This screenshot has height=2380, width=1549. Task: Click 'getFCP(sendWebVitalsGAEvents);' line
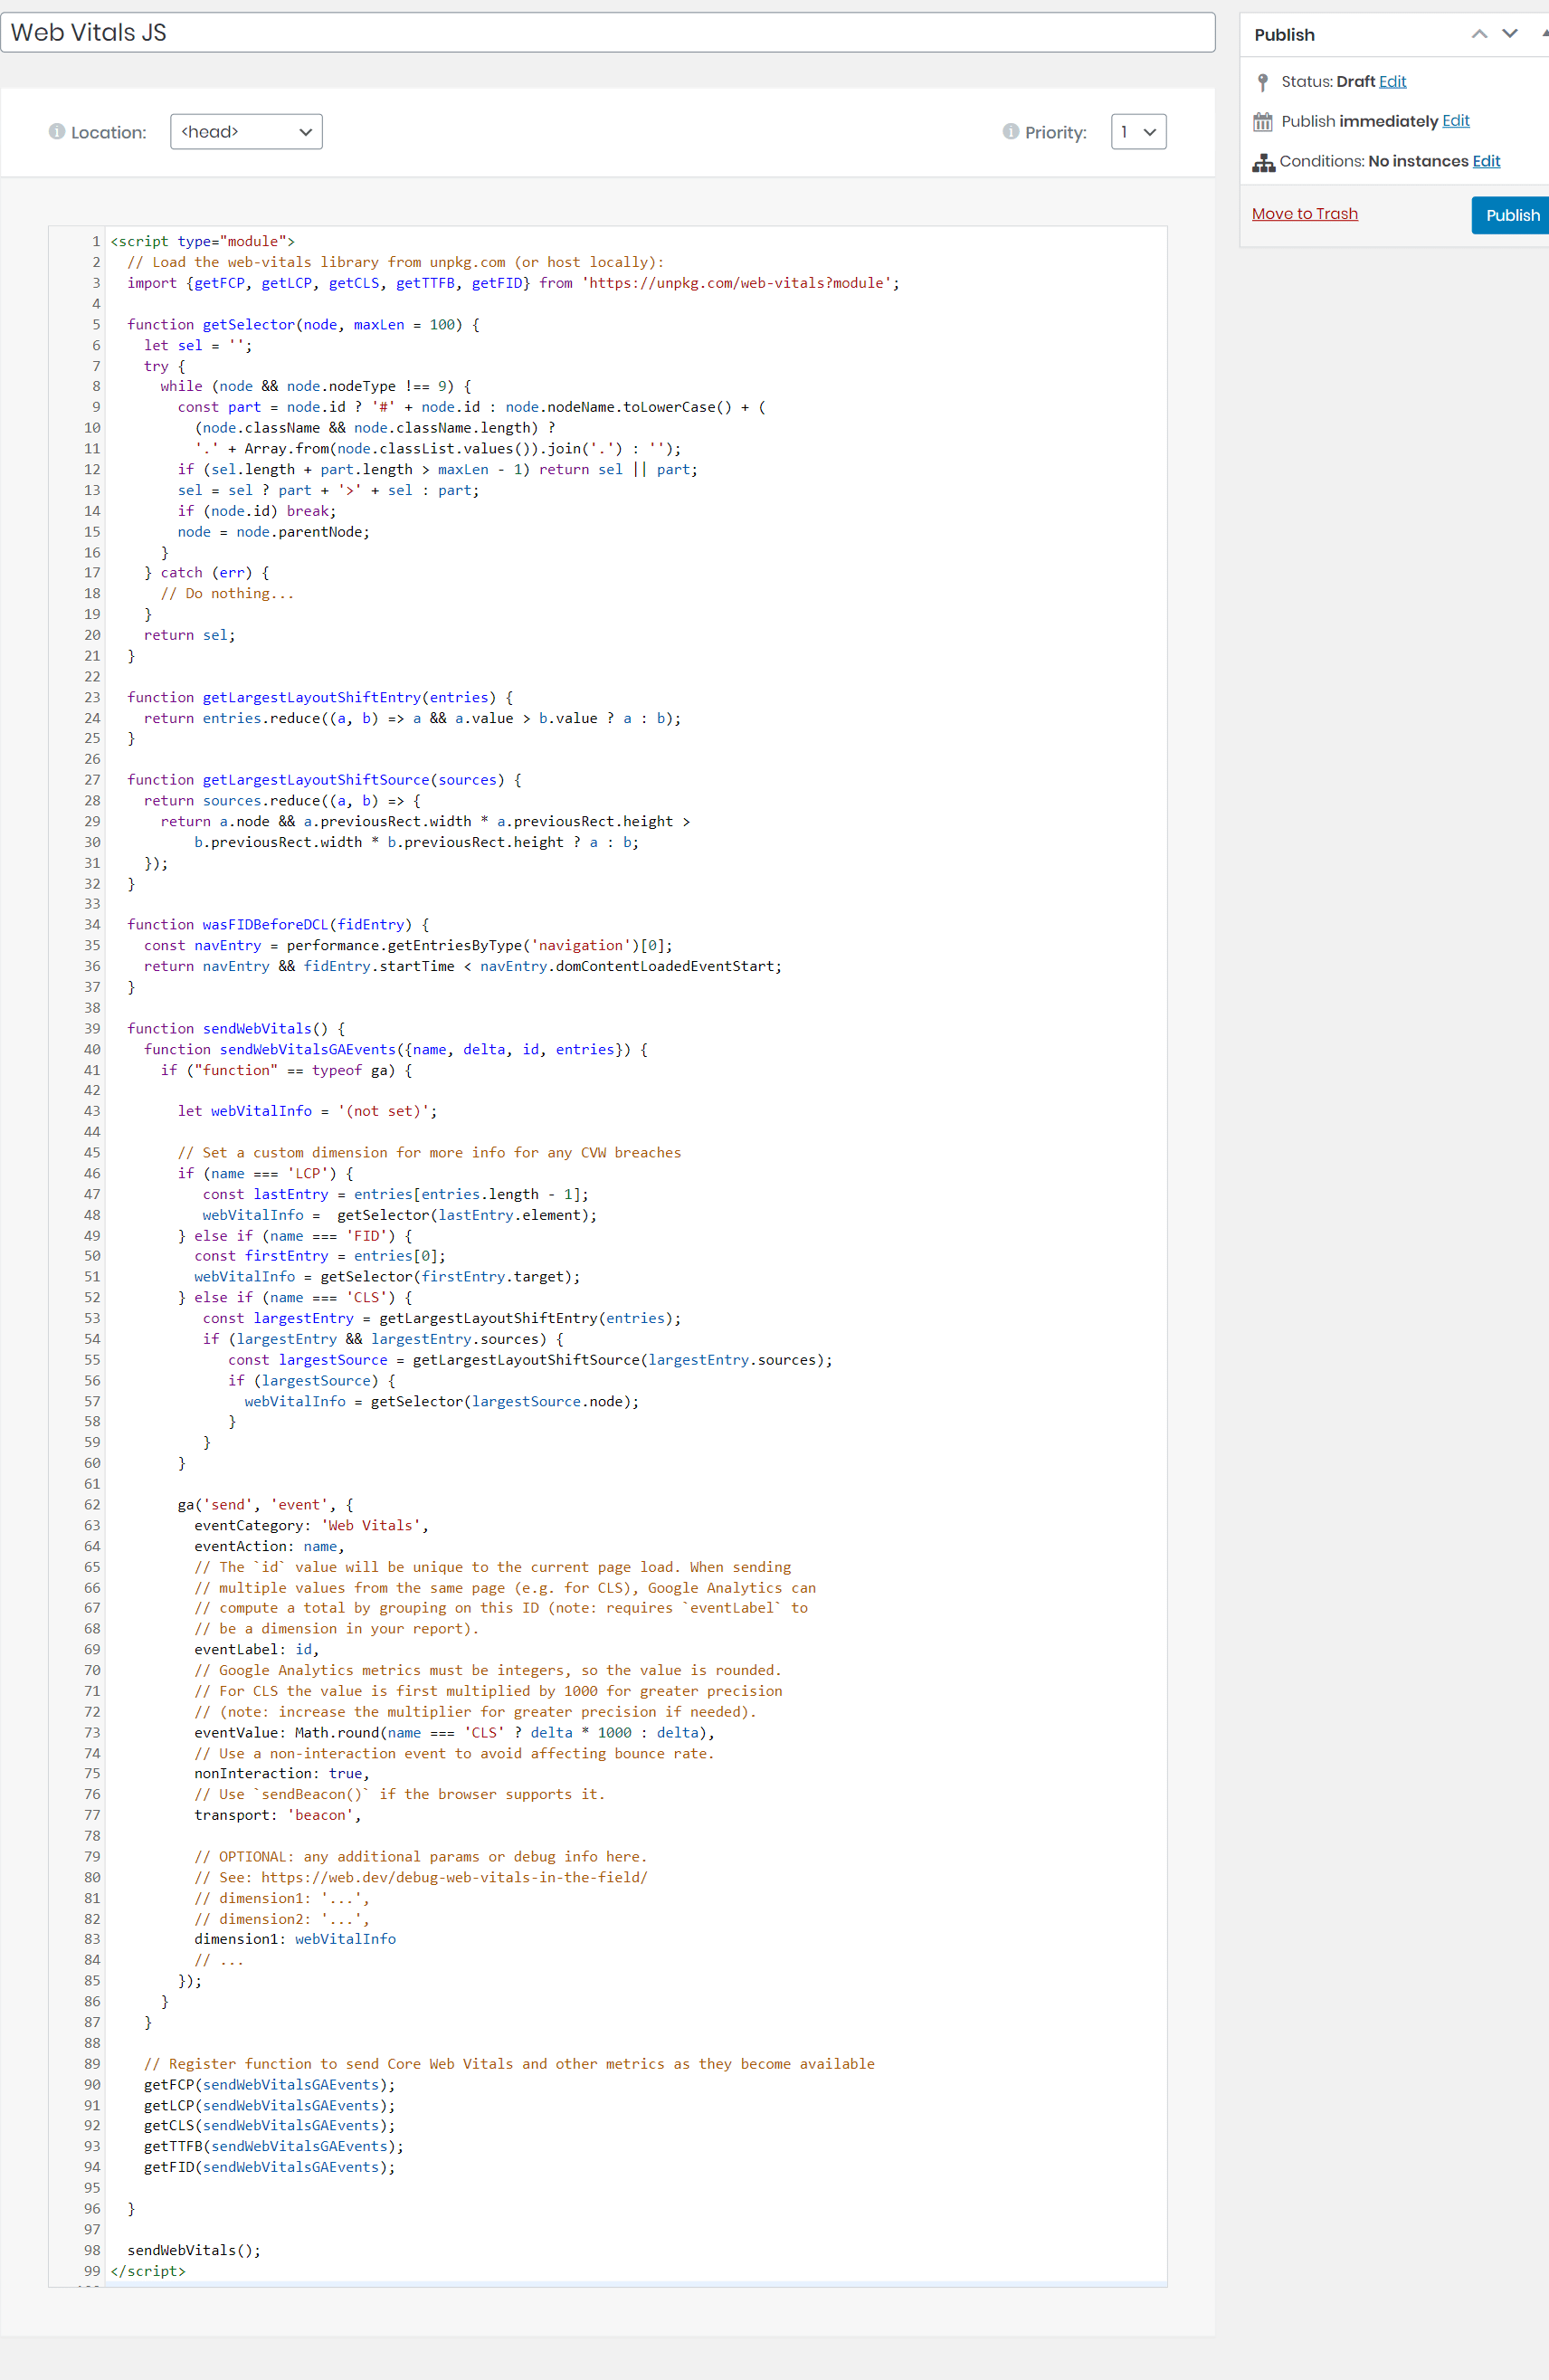pyautogui.click(x=269, y=2085)
